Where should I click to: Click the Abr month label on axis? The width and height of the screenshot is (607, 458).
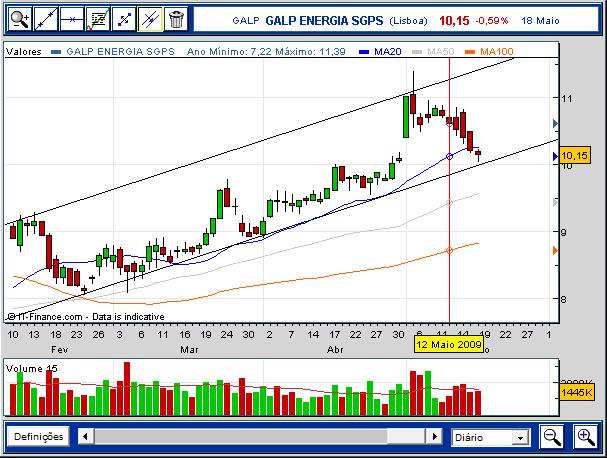(335, 350)
